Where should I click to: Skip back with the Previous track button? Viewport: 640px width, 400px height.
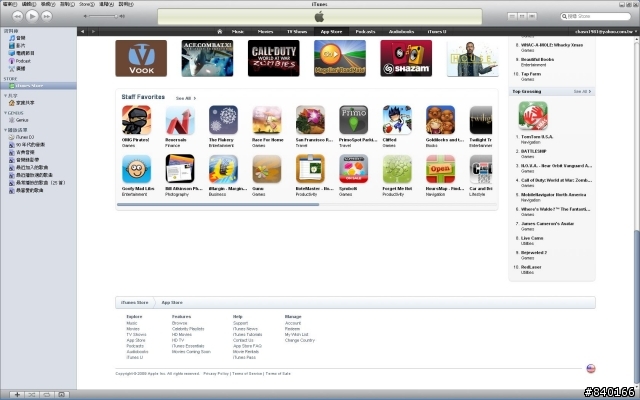18,16
